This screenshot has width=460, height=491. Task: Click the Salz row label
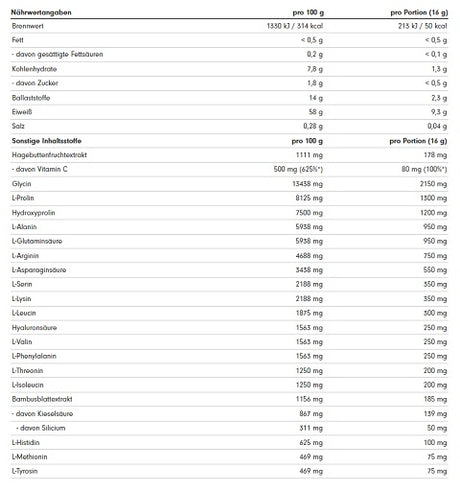18,126
